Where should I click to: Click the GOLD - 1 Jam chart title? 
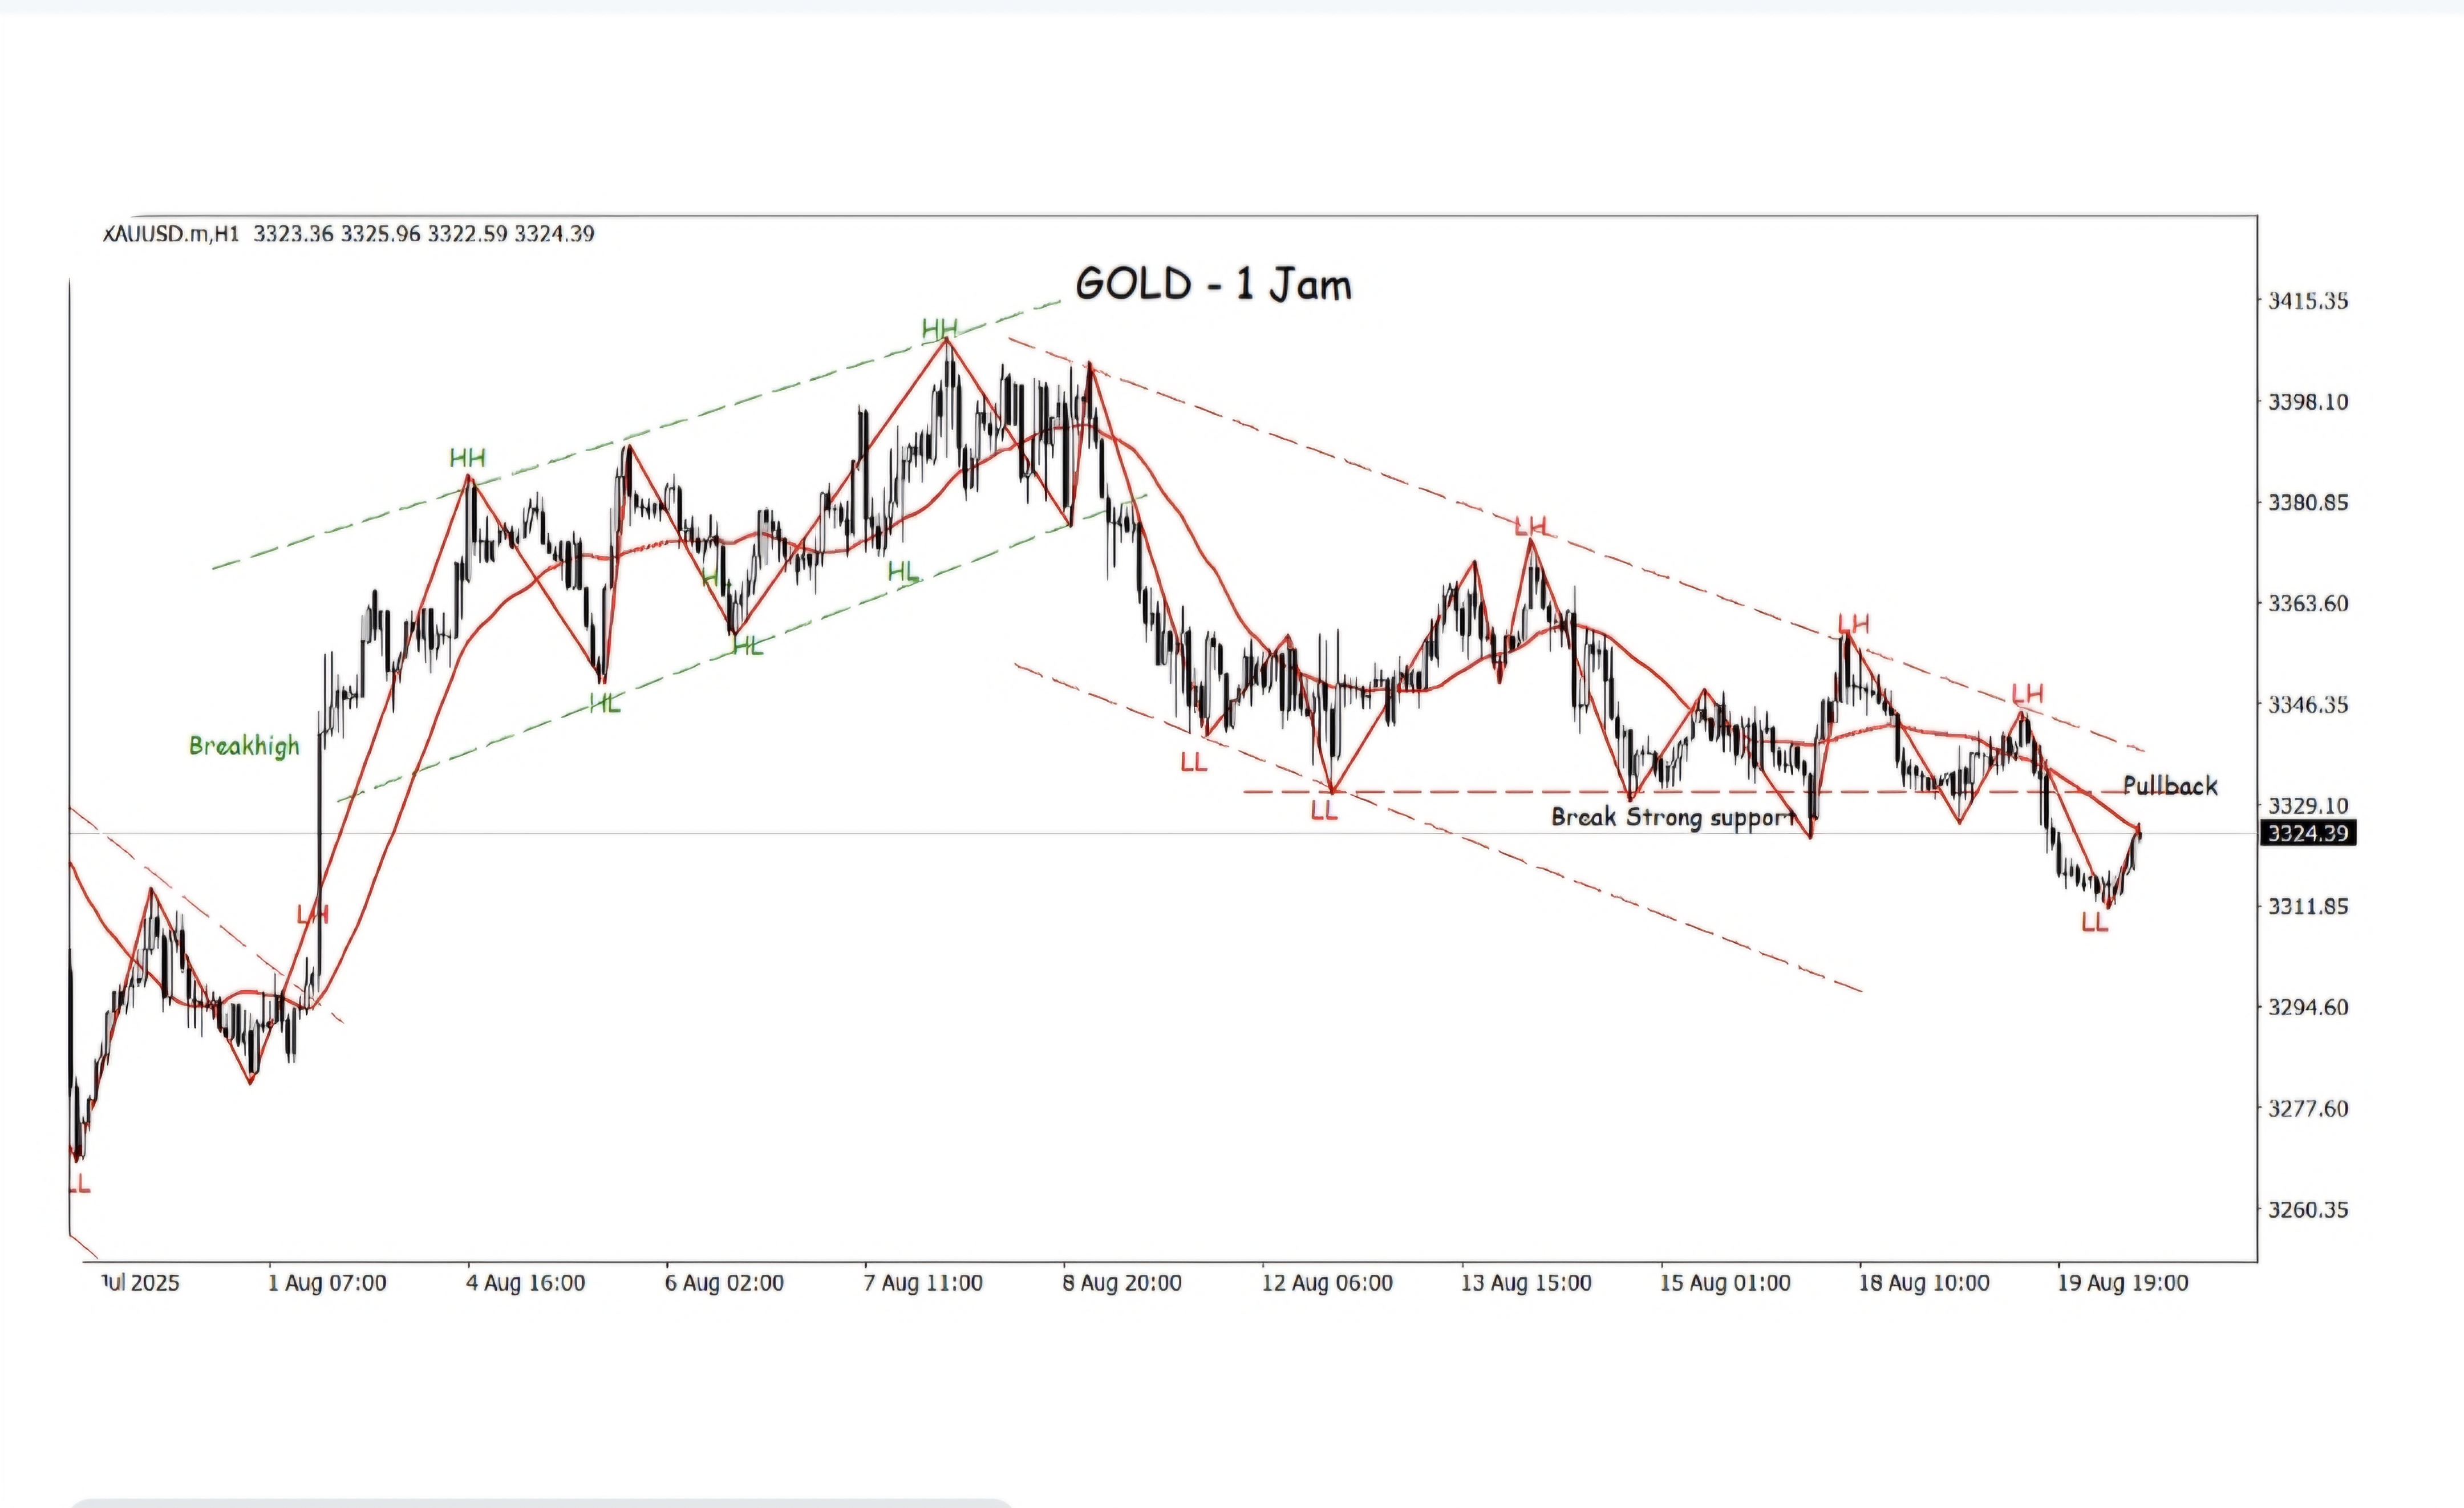pyautogui.click(x=1213, y=285)
